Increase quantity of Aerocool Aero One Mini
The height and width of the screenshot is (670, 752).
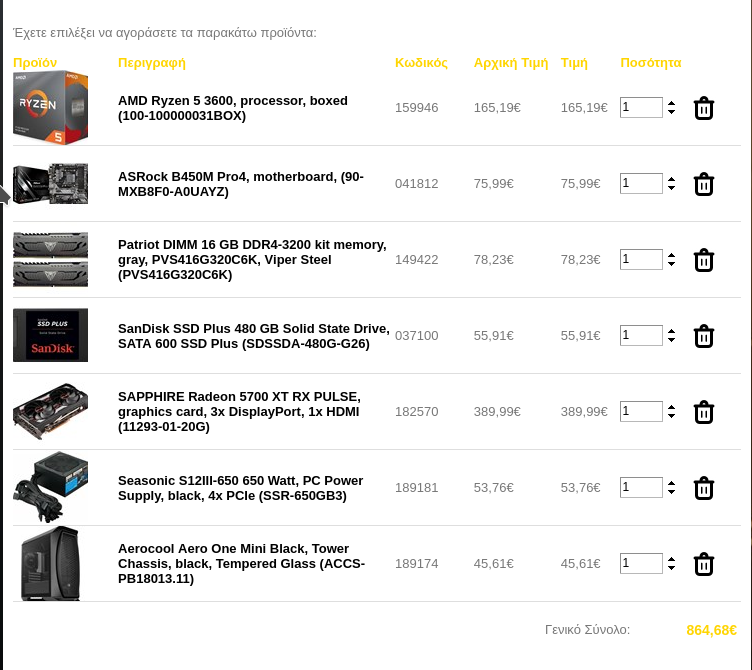tap(671, 559)
